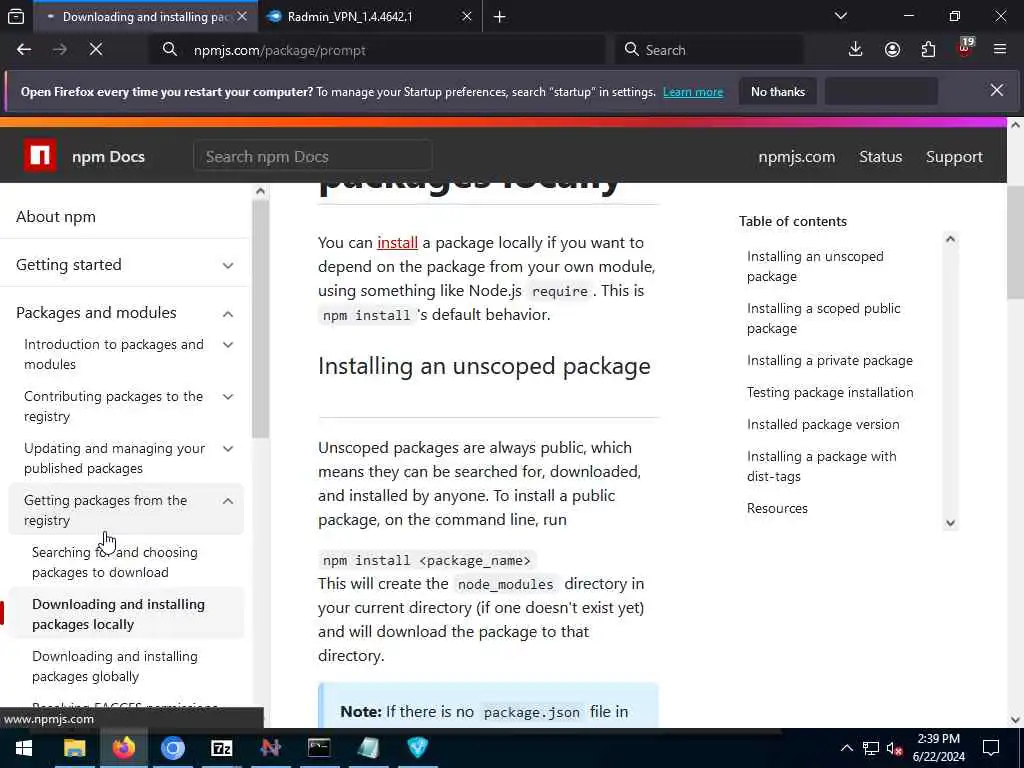Open Firefox application hamburger menu

(x=1000, y=50)
